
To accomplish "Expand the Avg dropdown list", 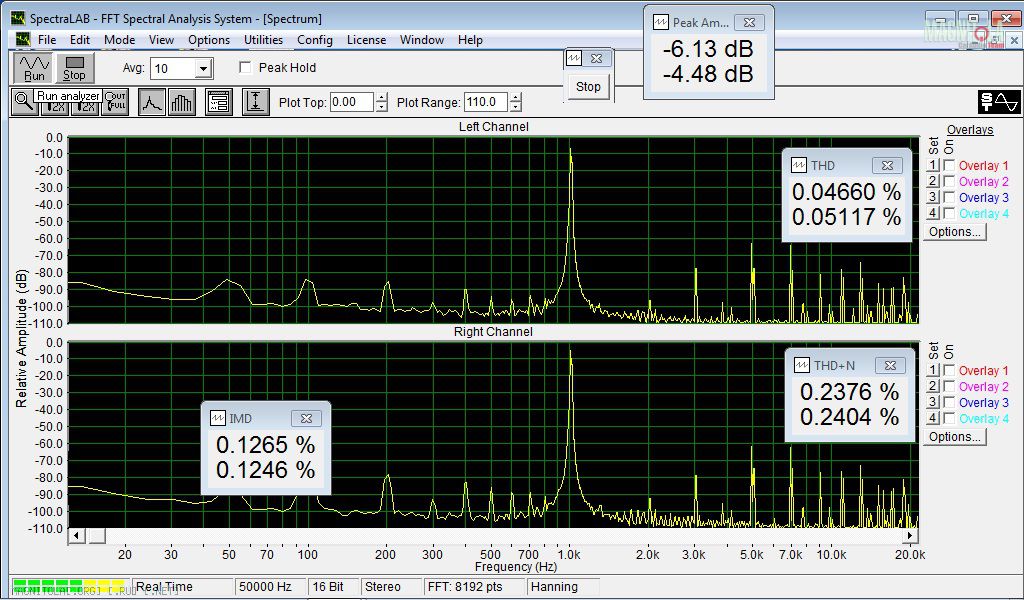I will pos(204,69).
